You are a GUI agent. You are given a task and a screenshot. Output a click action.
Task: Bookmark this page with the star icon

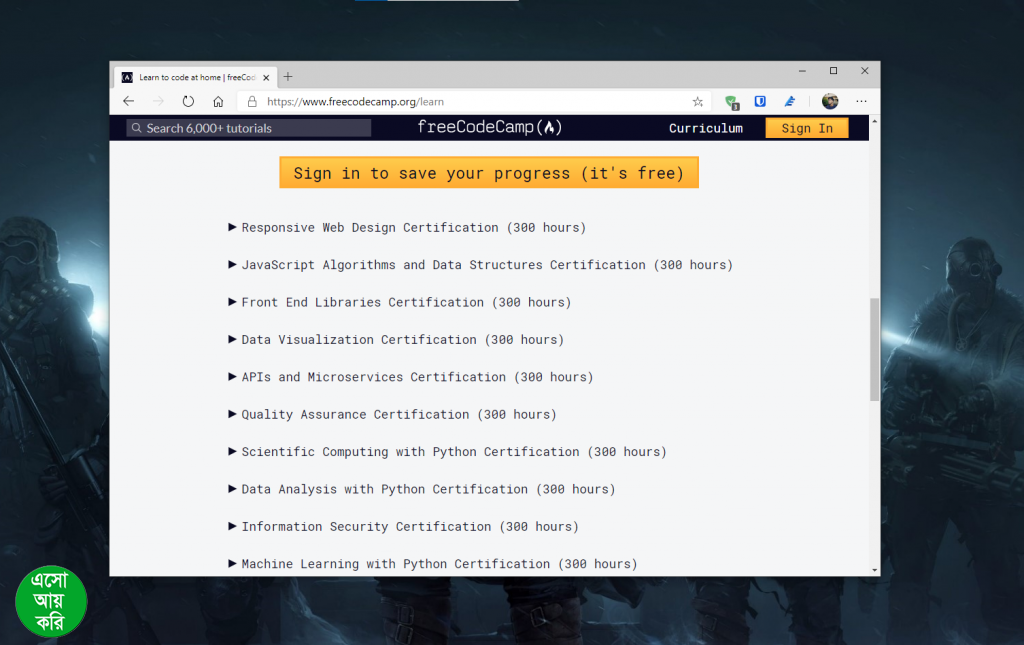point(698,101)
